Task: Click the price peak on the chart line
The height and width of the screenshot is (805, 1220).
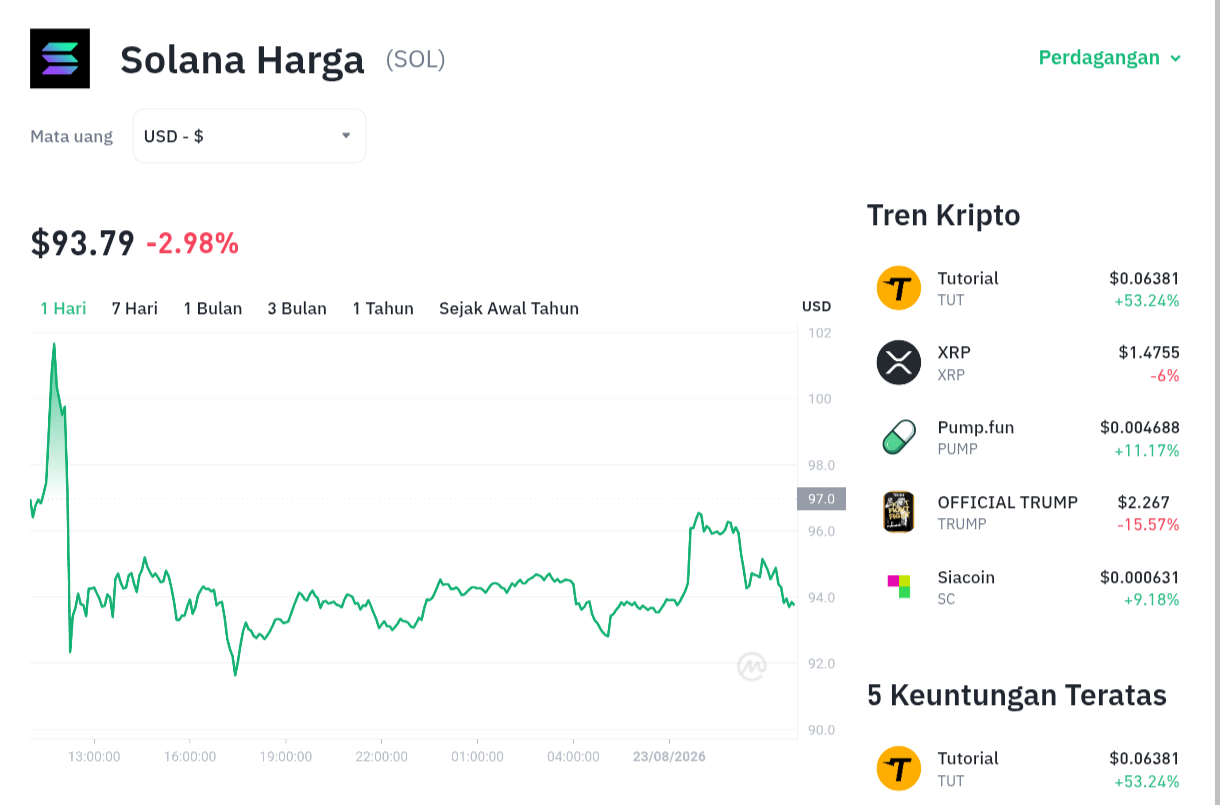Action: tap(54, 344)
